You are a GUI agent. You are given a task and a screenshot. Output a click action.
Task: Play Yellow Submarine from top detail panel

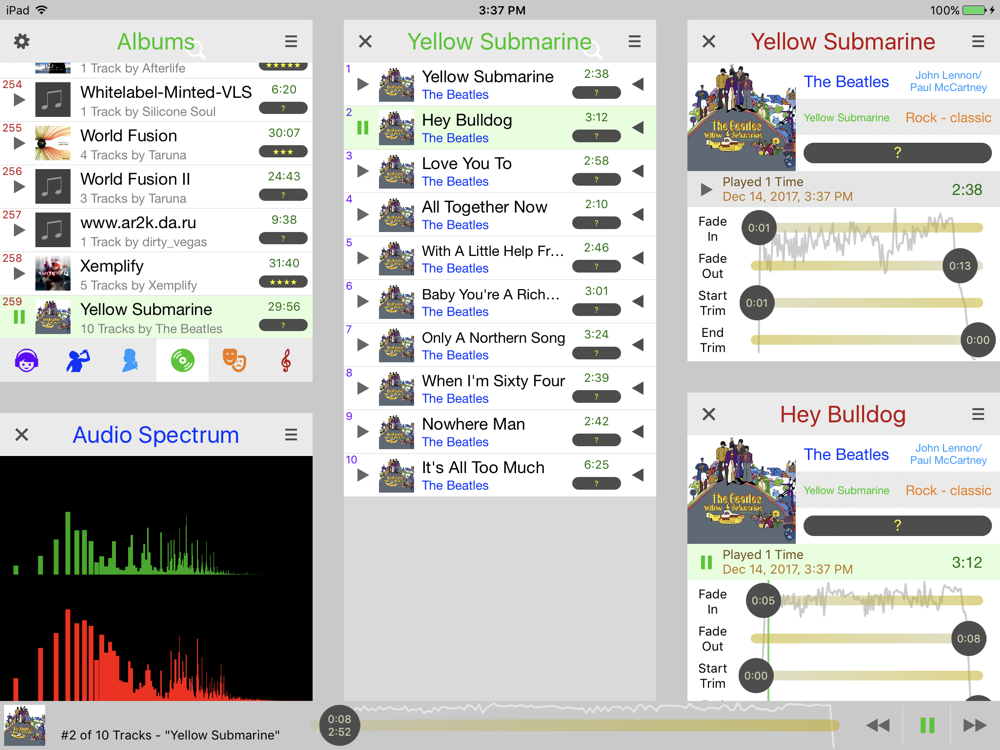click(706, 189)
